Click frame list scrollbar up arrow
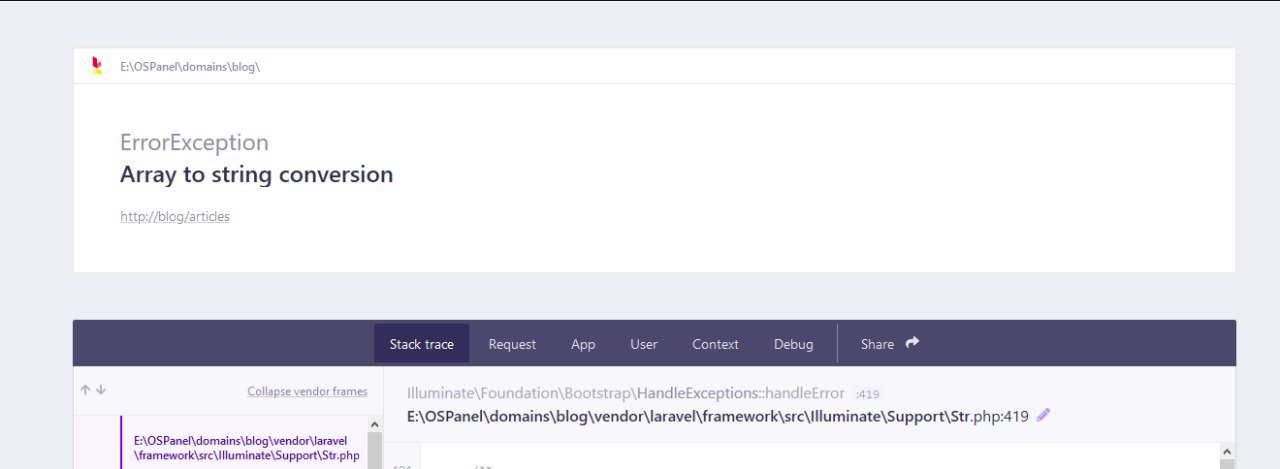Screen dimensions: 1280x469 tap(375, 425)
